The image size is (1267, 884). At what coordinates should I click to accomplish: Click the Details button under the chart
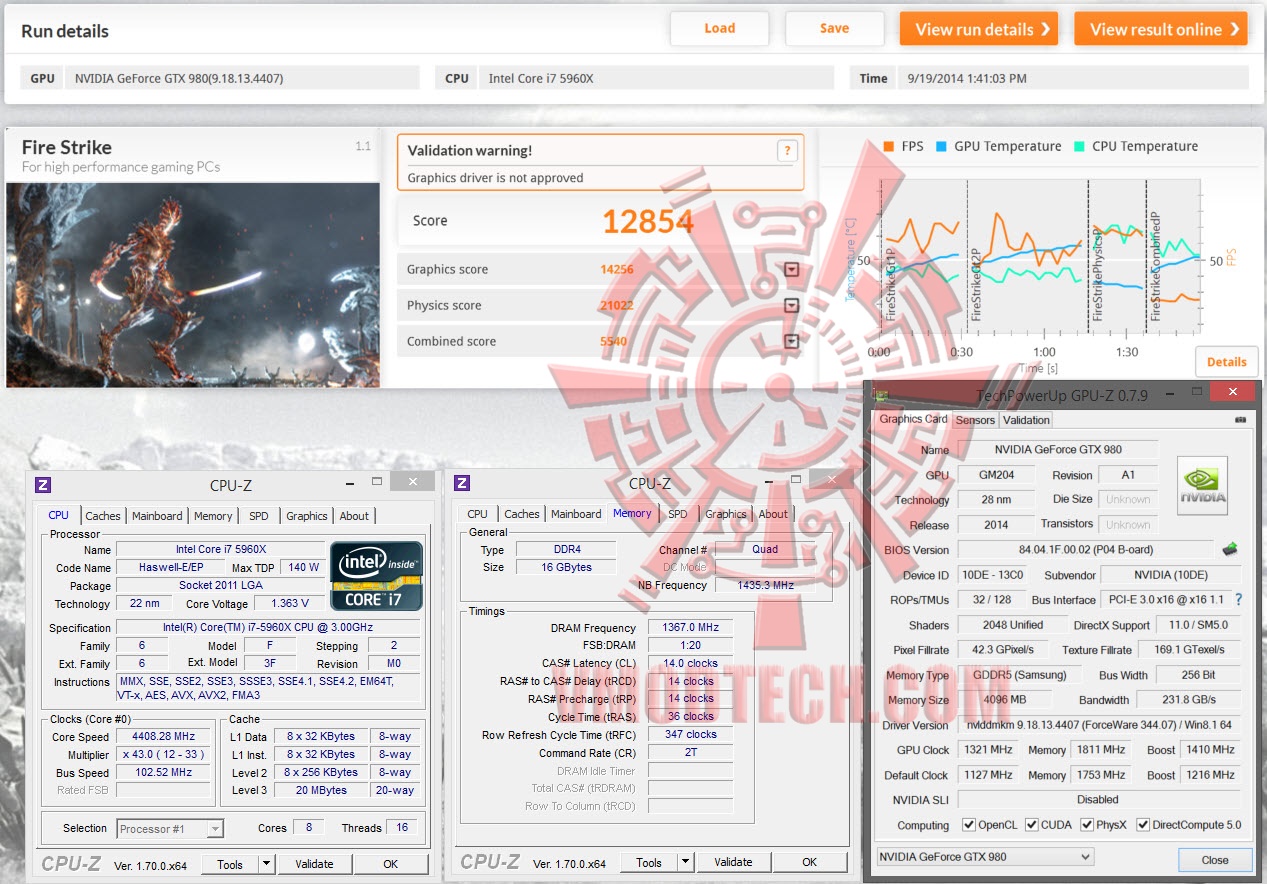tap(1227, 362)
